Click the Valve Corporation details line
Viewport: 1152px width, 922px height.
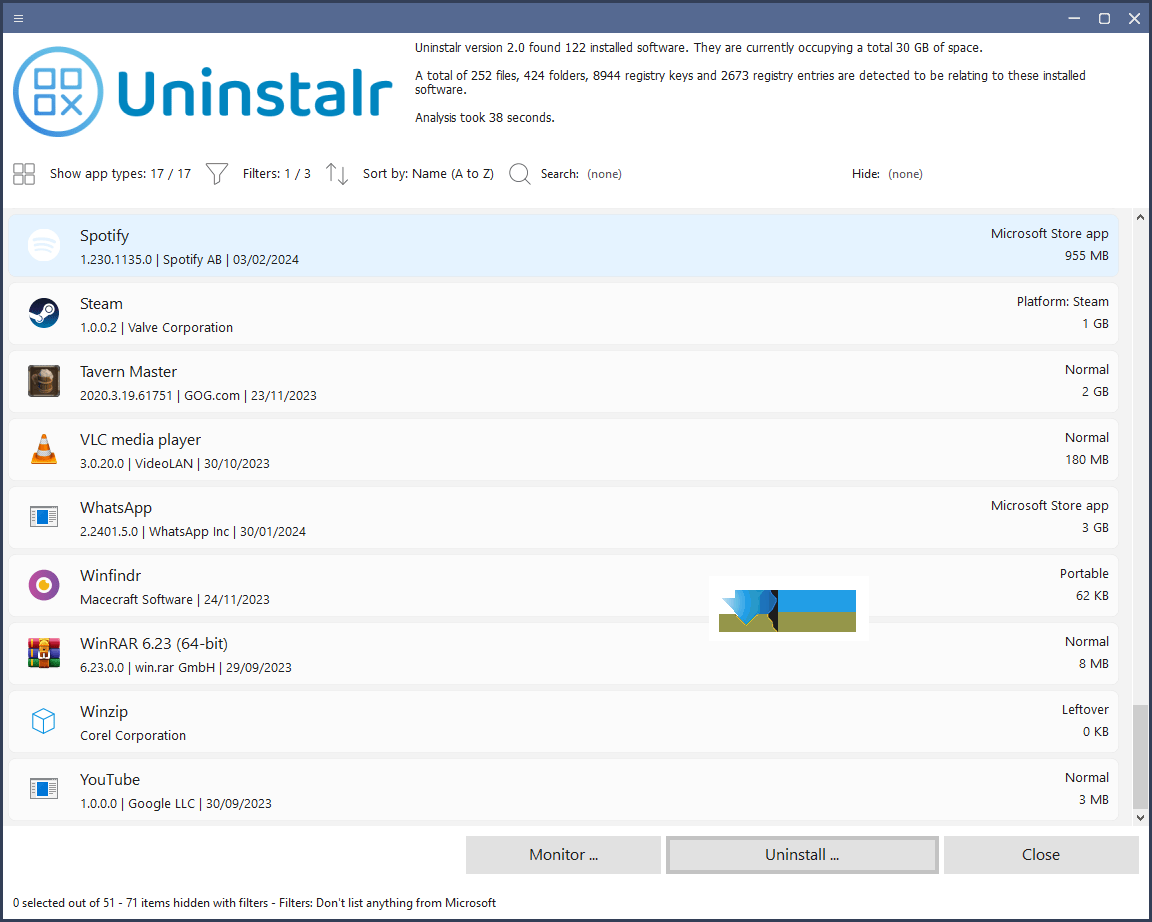156,328
